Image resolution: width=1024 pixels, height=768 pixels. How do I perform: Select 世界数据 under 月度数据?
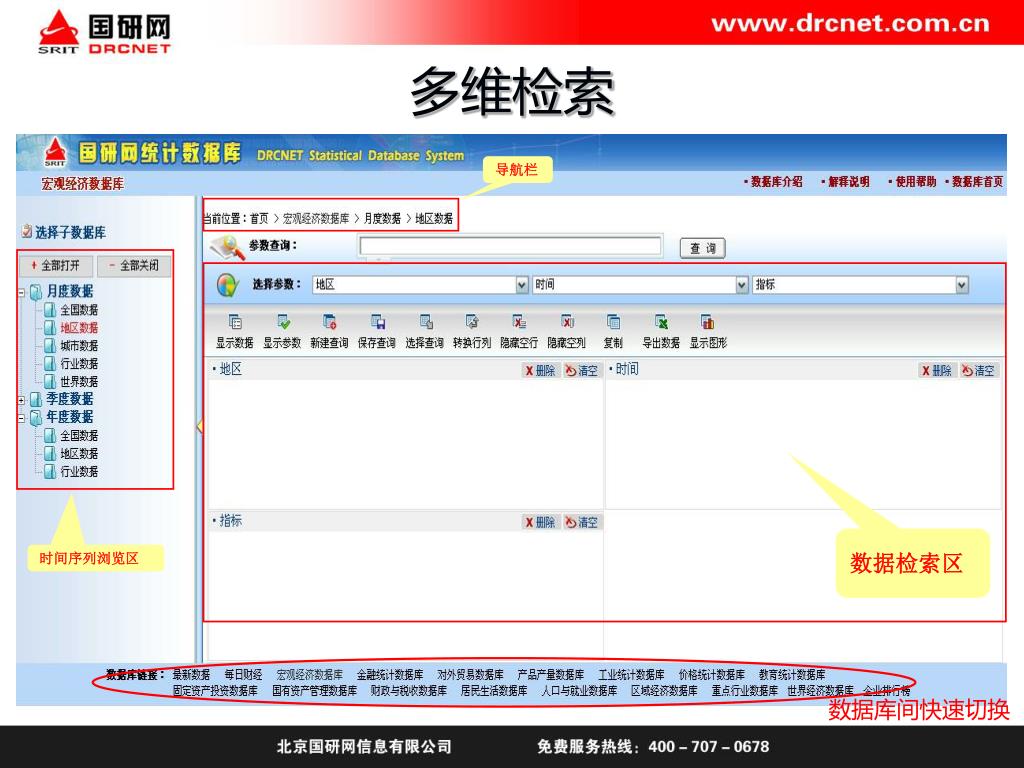[79, 381]
